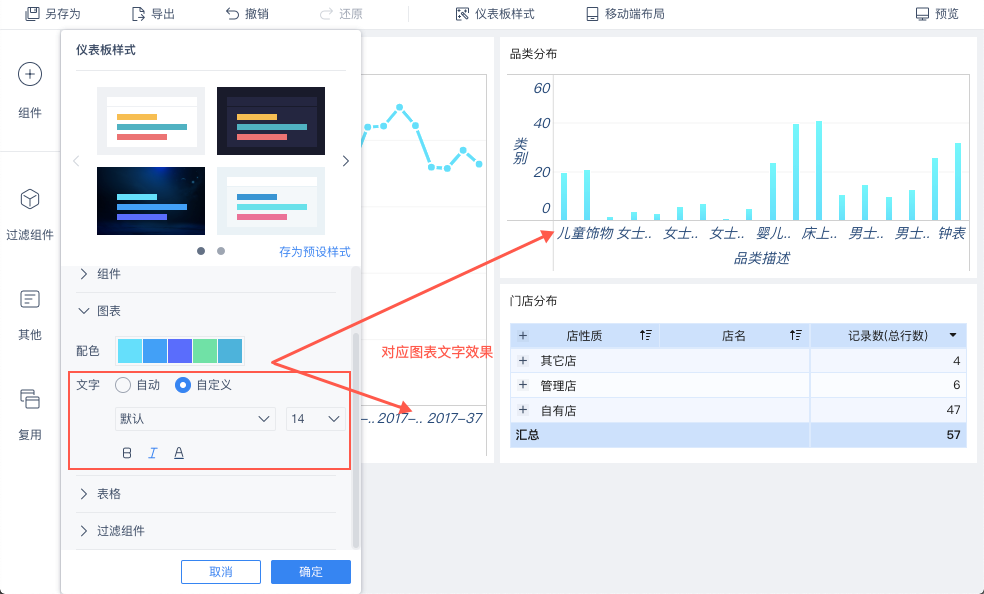The height and width of the screenshot is (594, 984).
Task: Click the 撤销 undo toolbar item
Action: [247, 14]
